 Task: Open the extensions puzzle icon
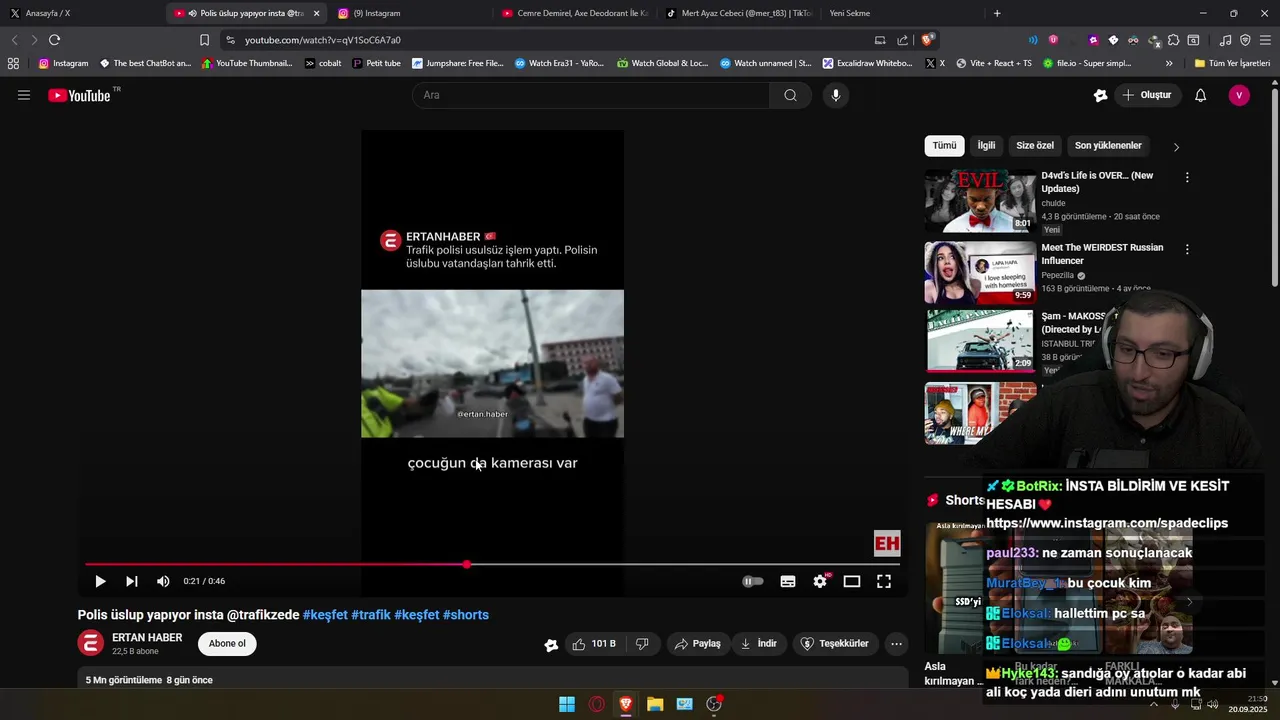pyautogui.click(x=1174, y=40)
